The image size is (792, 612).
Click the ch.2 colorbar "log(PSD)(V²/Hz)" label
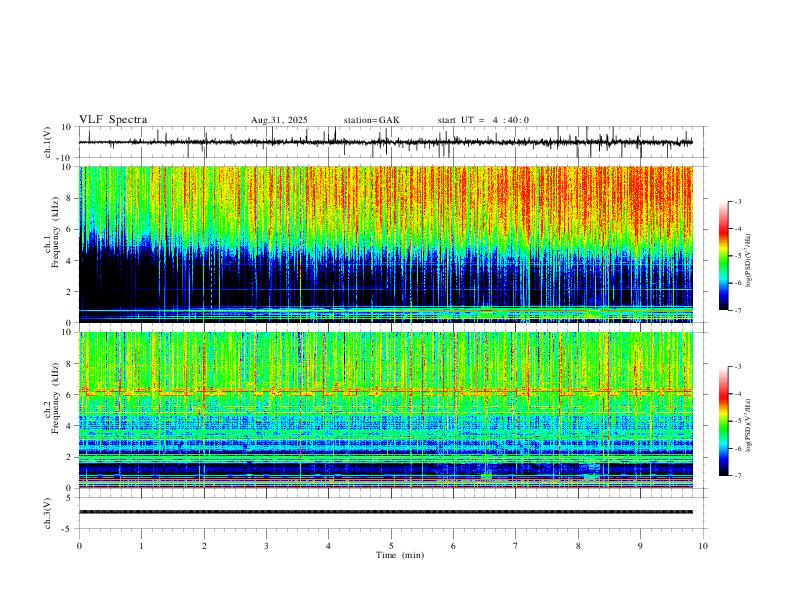749,426
